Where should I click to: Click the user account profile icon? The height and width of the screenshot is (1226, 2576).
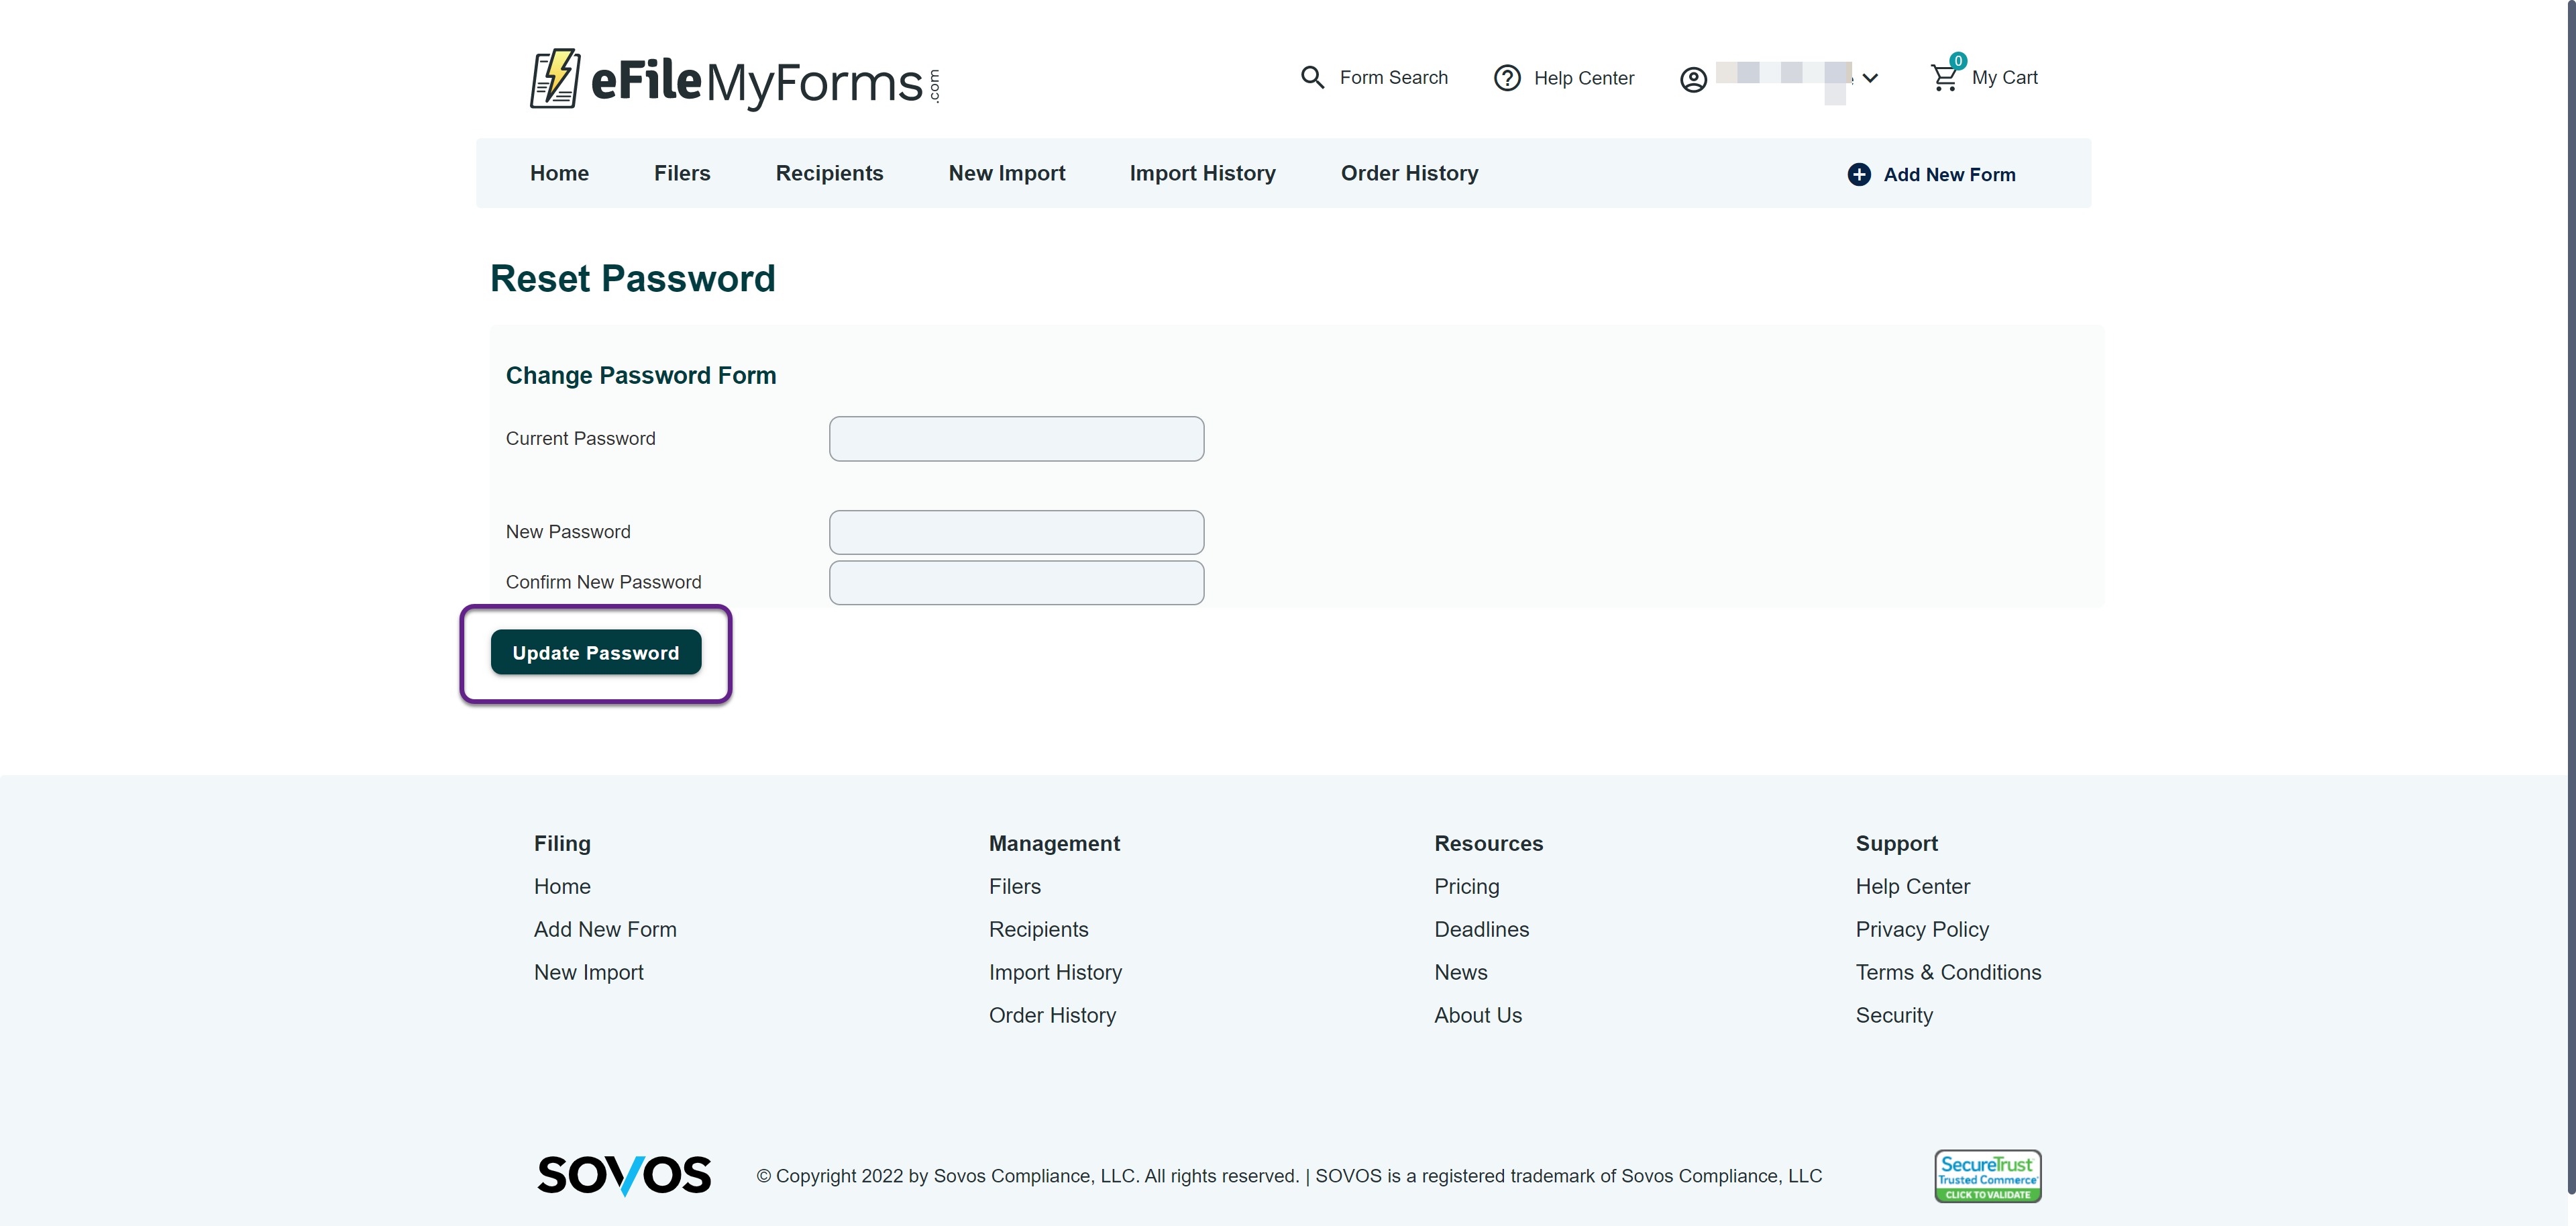[1693, 79]
